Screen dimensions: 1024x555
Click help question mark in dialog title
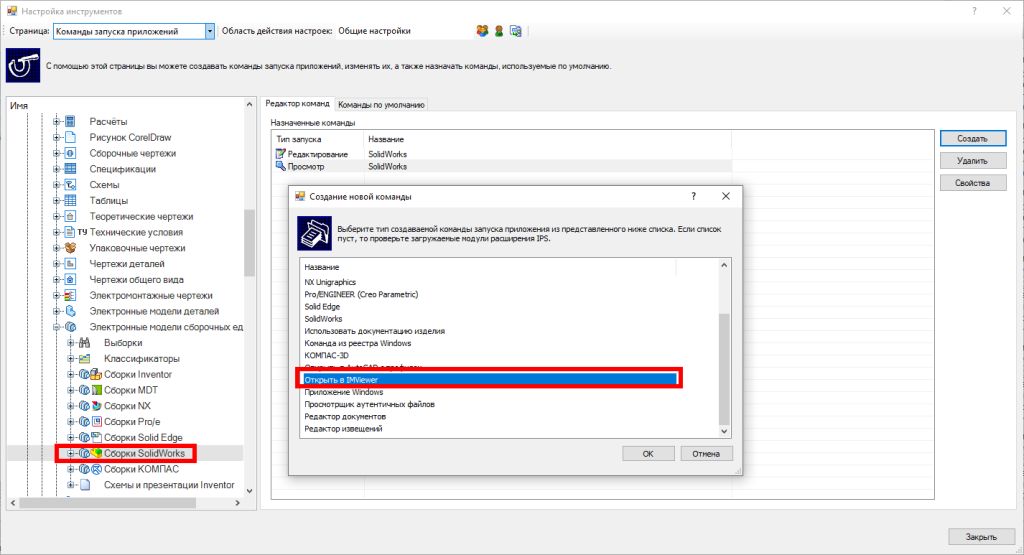point(693,197)
